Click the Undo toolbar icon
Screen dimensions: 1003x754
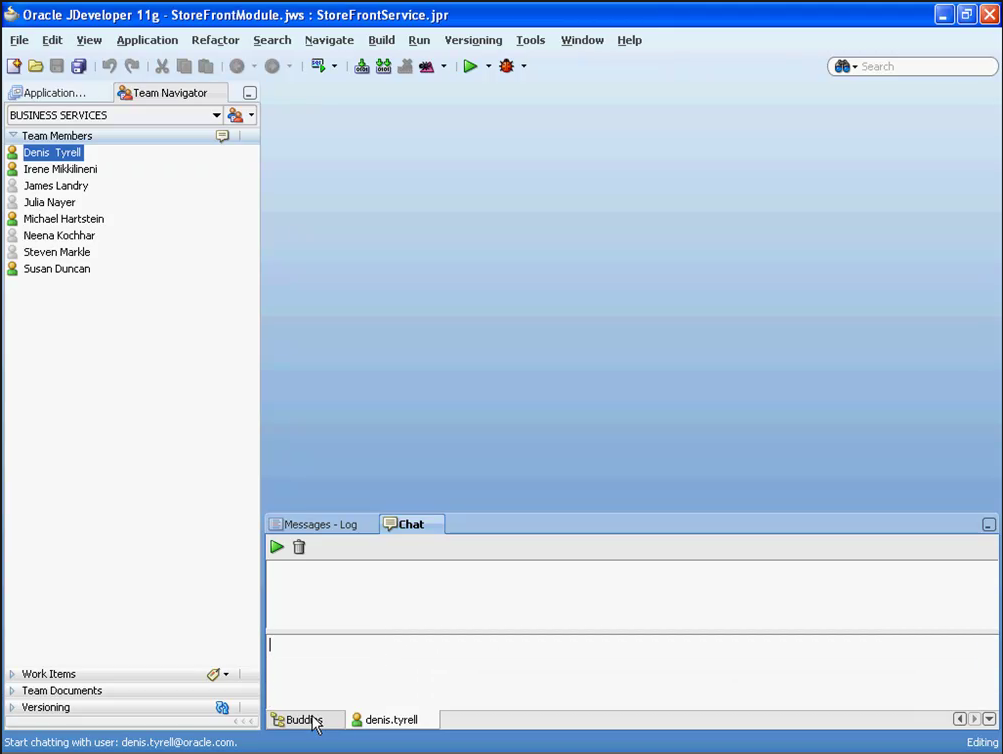click(x=109, y=66)
